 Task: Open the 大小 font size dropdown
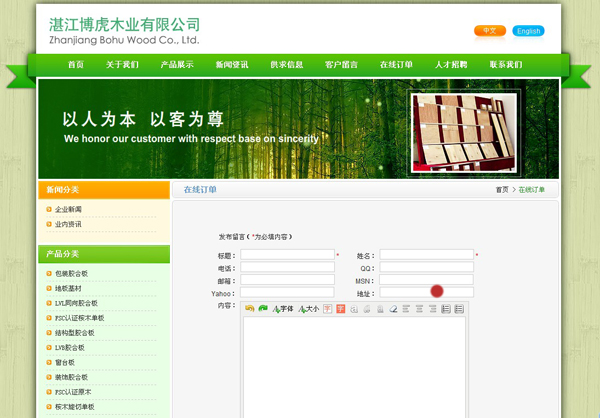[309, 309]
